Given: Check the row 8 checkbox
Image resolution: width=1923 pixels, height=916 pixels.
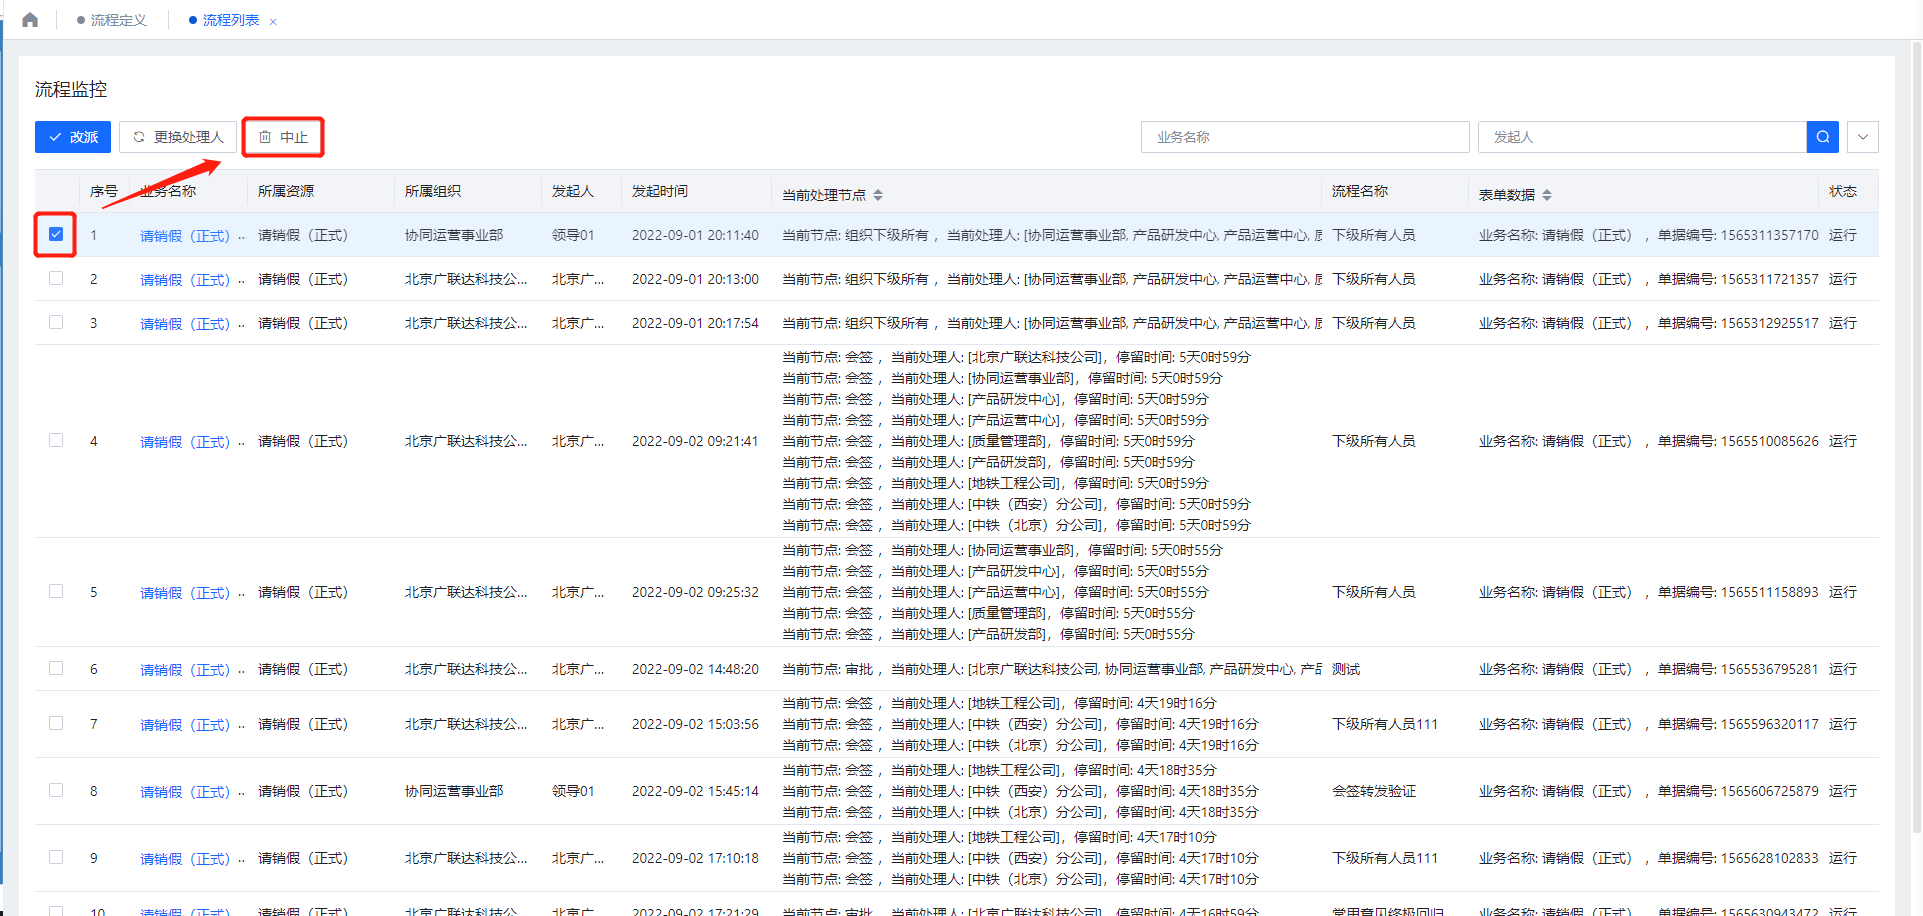Looking at the screenshot, I should (56, 790).
